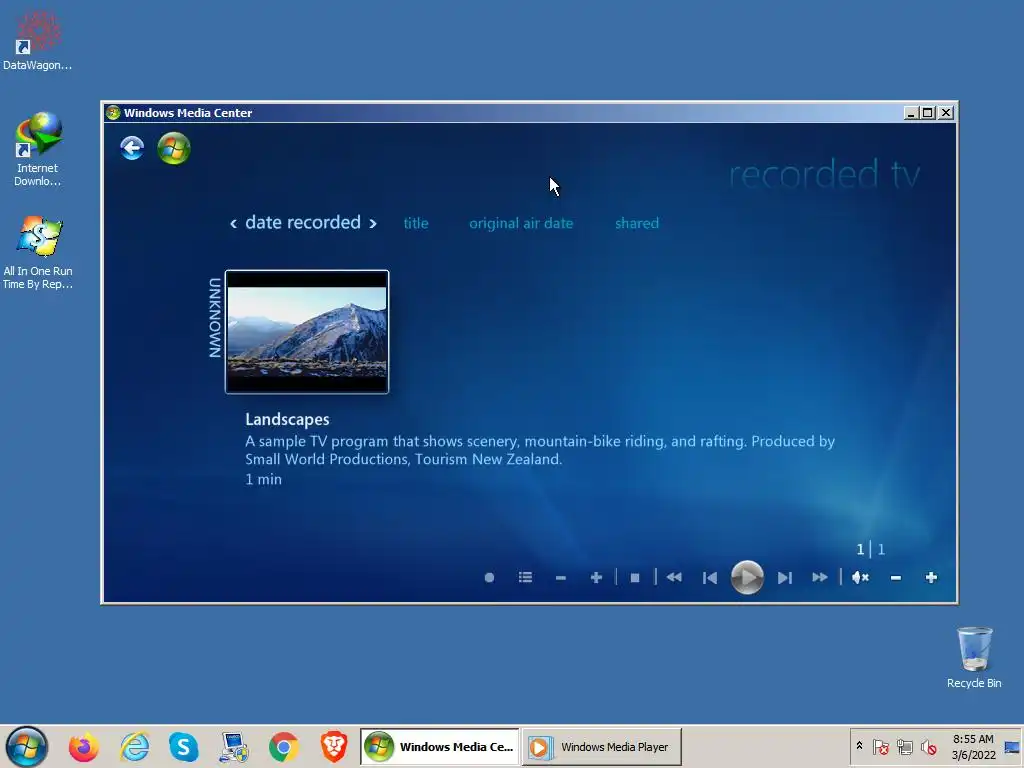Image resolution: width=1024 pixels, height=768 pixels.
Task: Open the Media Center green start button
Action: pyautogui.click(x=174, y=148)
